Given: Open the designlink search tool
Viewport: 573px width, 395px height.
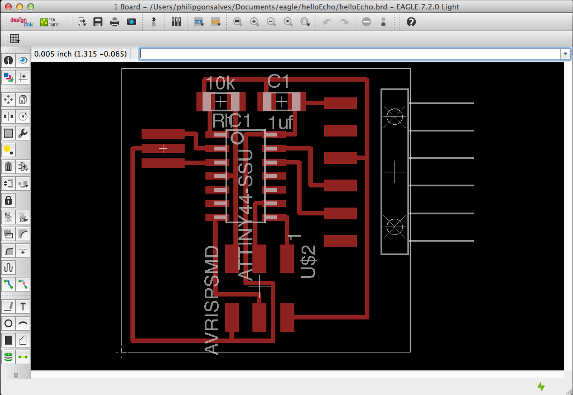Looking at the screenshot, I should [x=21, y=22].
